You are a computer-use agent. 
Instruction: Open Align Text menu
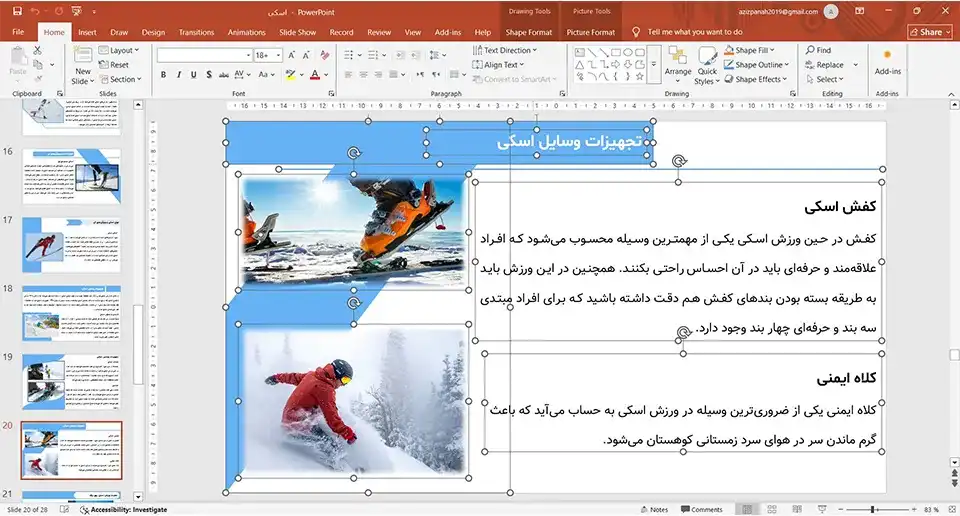pyautogui.click(x=498, y=65)
